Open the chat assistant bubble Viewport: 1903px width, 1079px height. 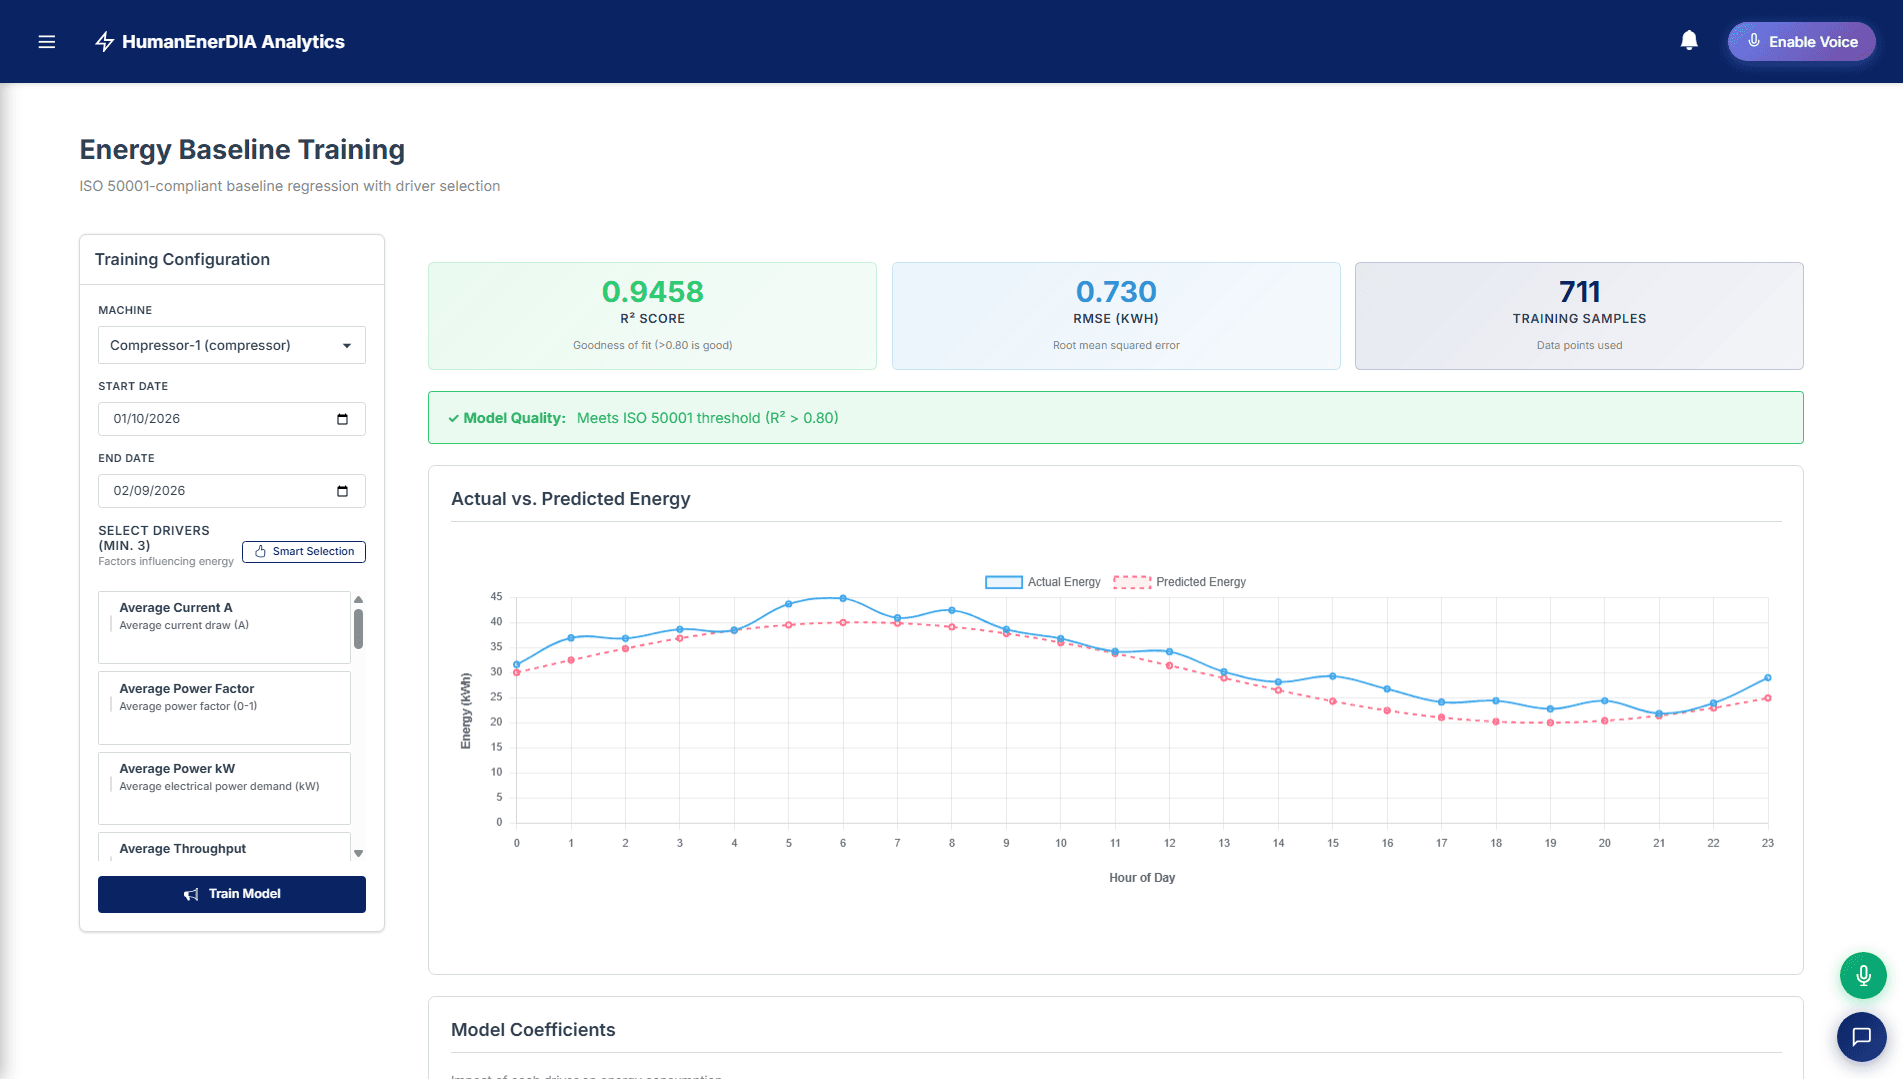point(1862,1037)
